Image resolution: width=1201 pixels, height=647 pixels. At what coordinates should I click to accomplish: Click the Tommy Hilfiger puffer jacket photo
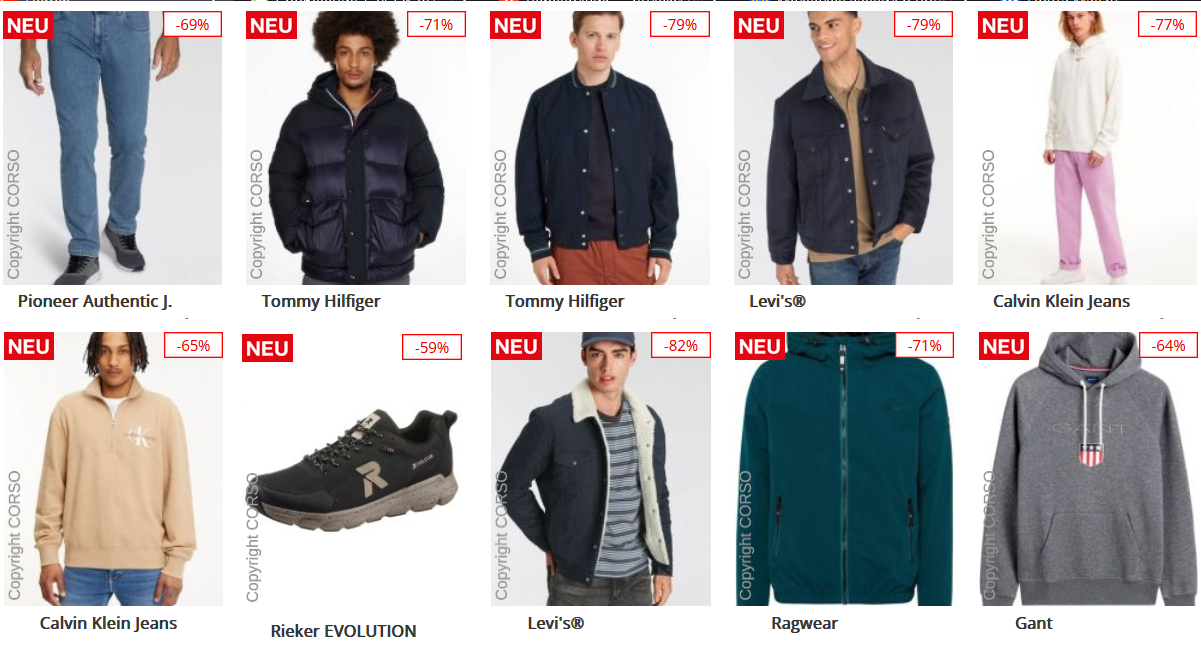(355, 148)
